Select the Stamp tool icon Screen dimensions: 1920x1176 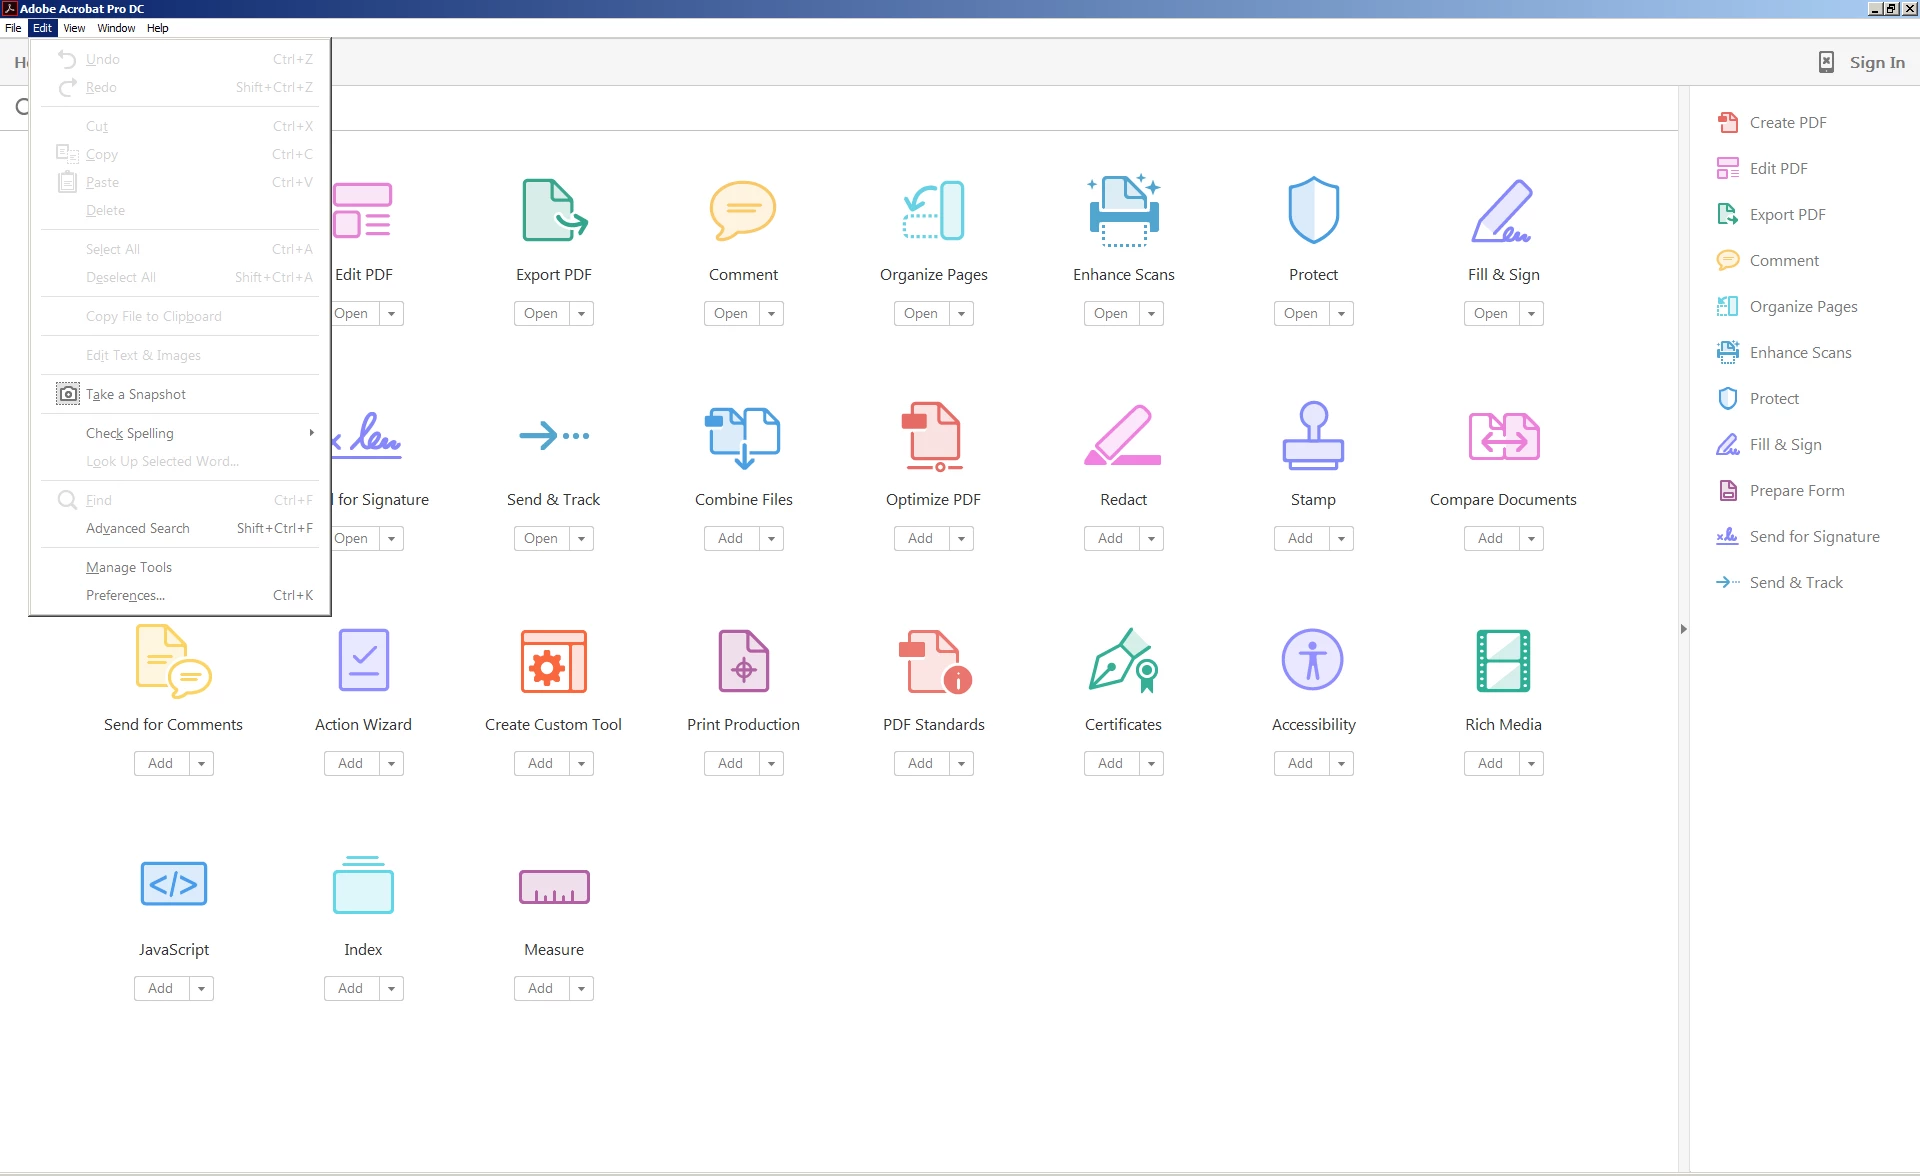tap(1313, 435)
